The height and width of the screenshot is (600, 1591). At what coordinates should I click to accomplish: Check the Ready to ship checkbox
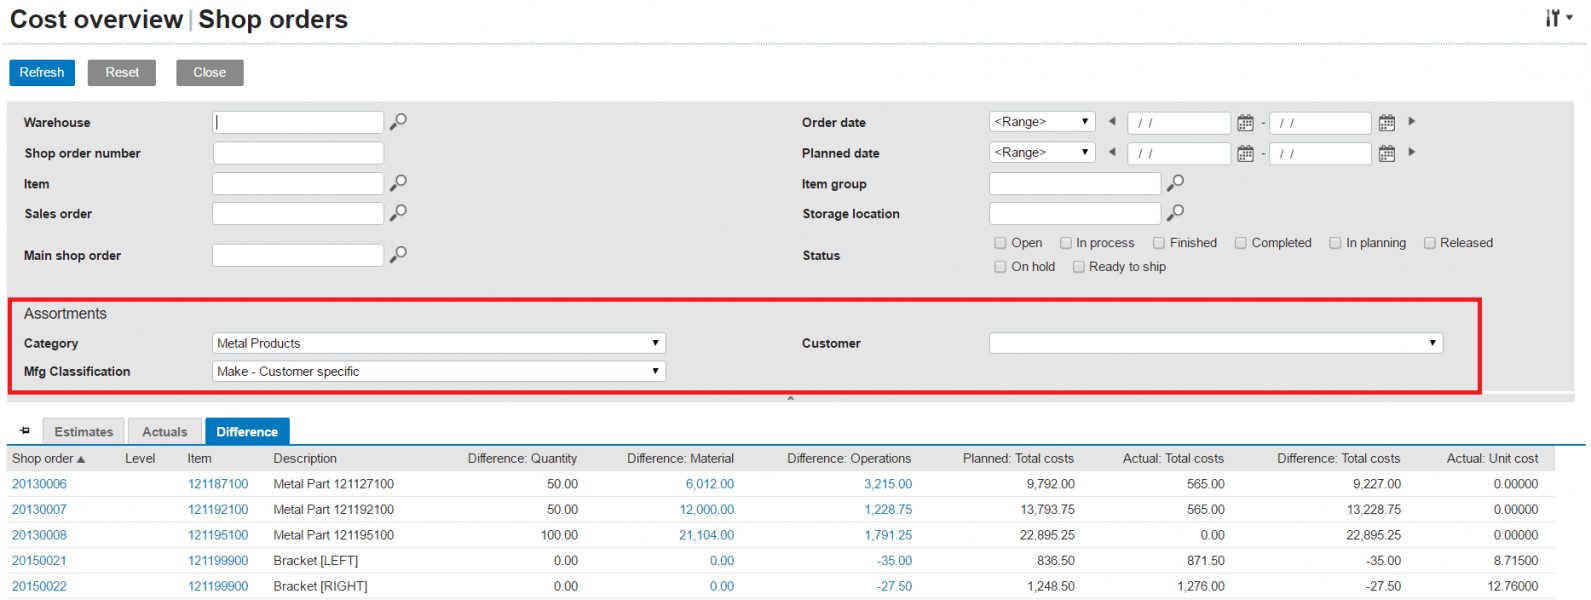click(1078, 267)
